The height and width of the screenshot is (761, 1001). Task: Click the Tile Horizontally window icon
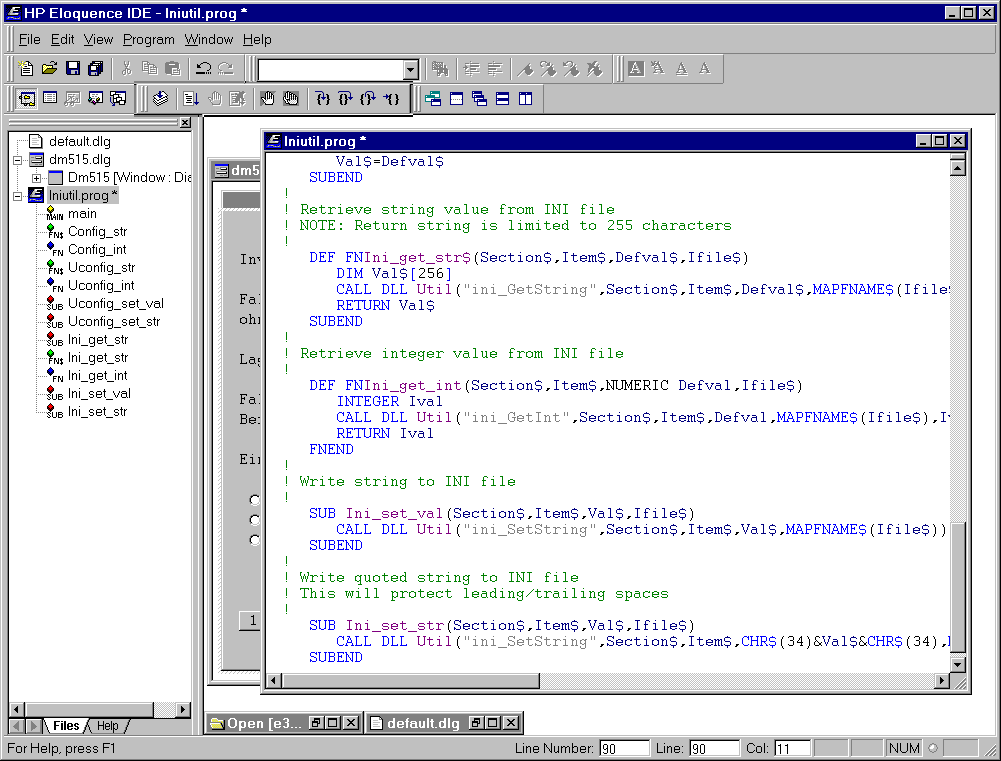(502, 98)
